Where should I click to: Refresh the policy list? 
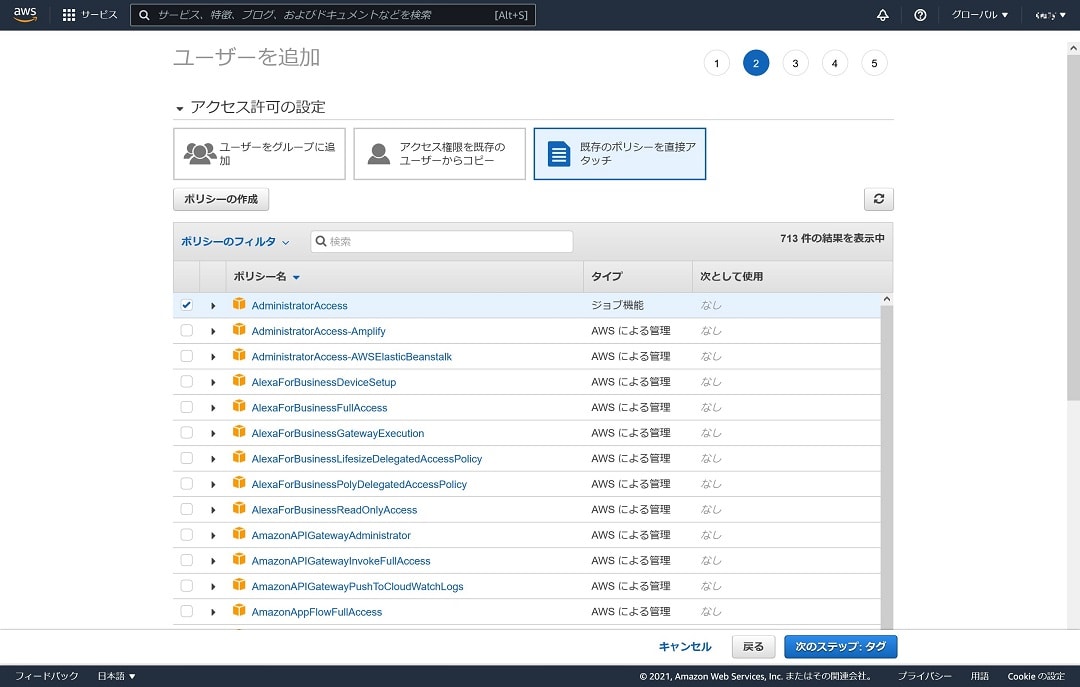click(x=879, y=198)
